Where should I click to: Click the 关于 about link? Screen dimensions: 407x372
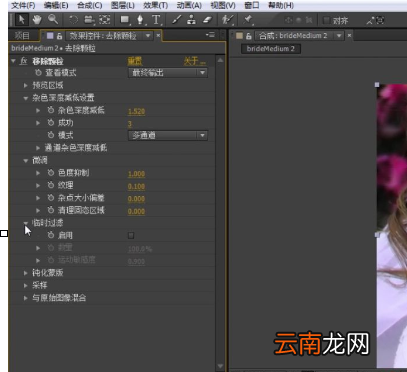click(194, 61)
